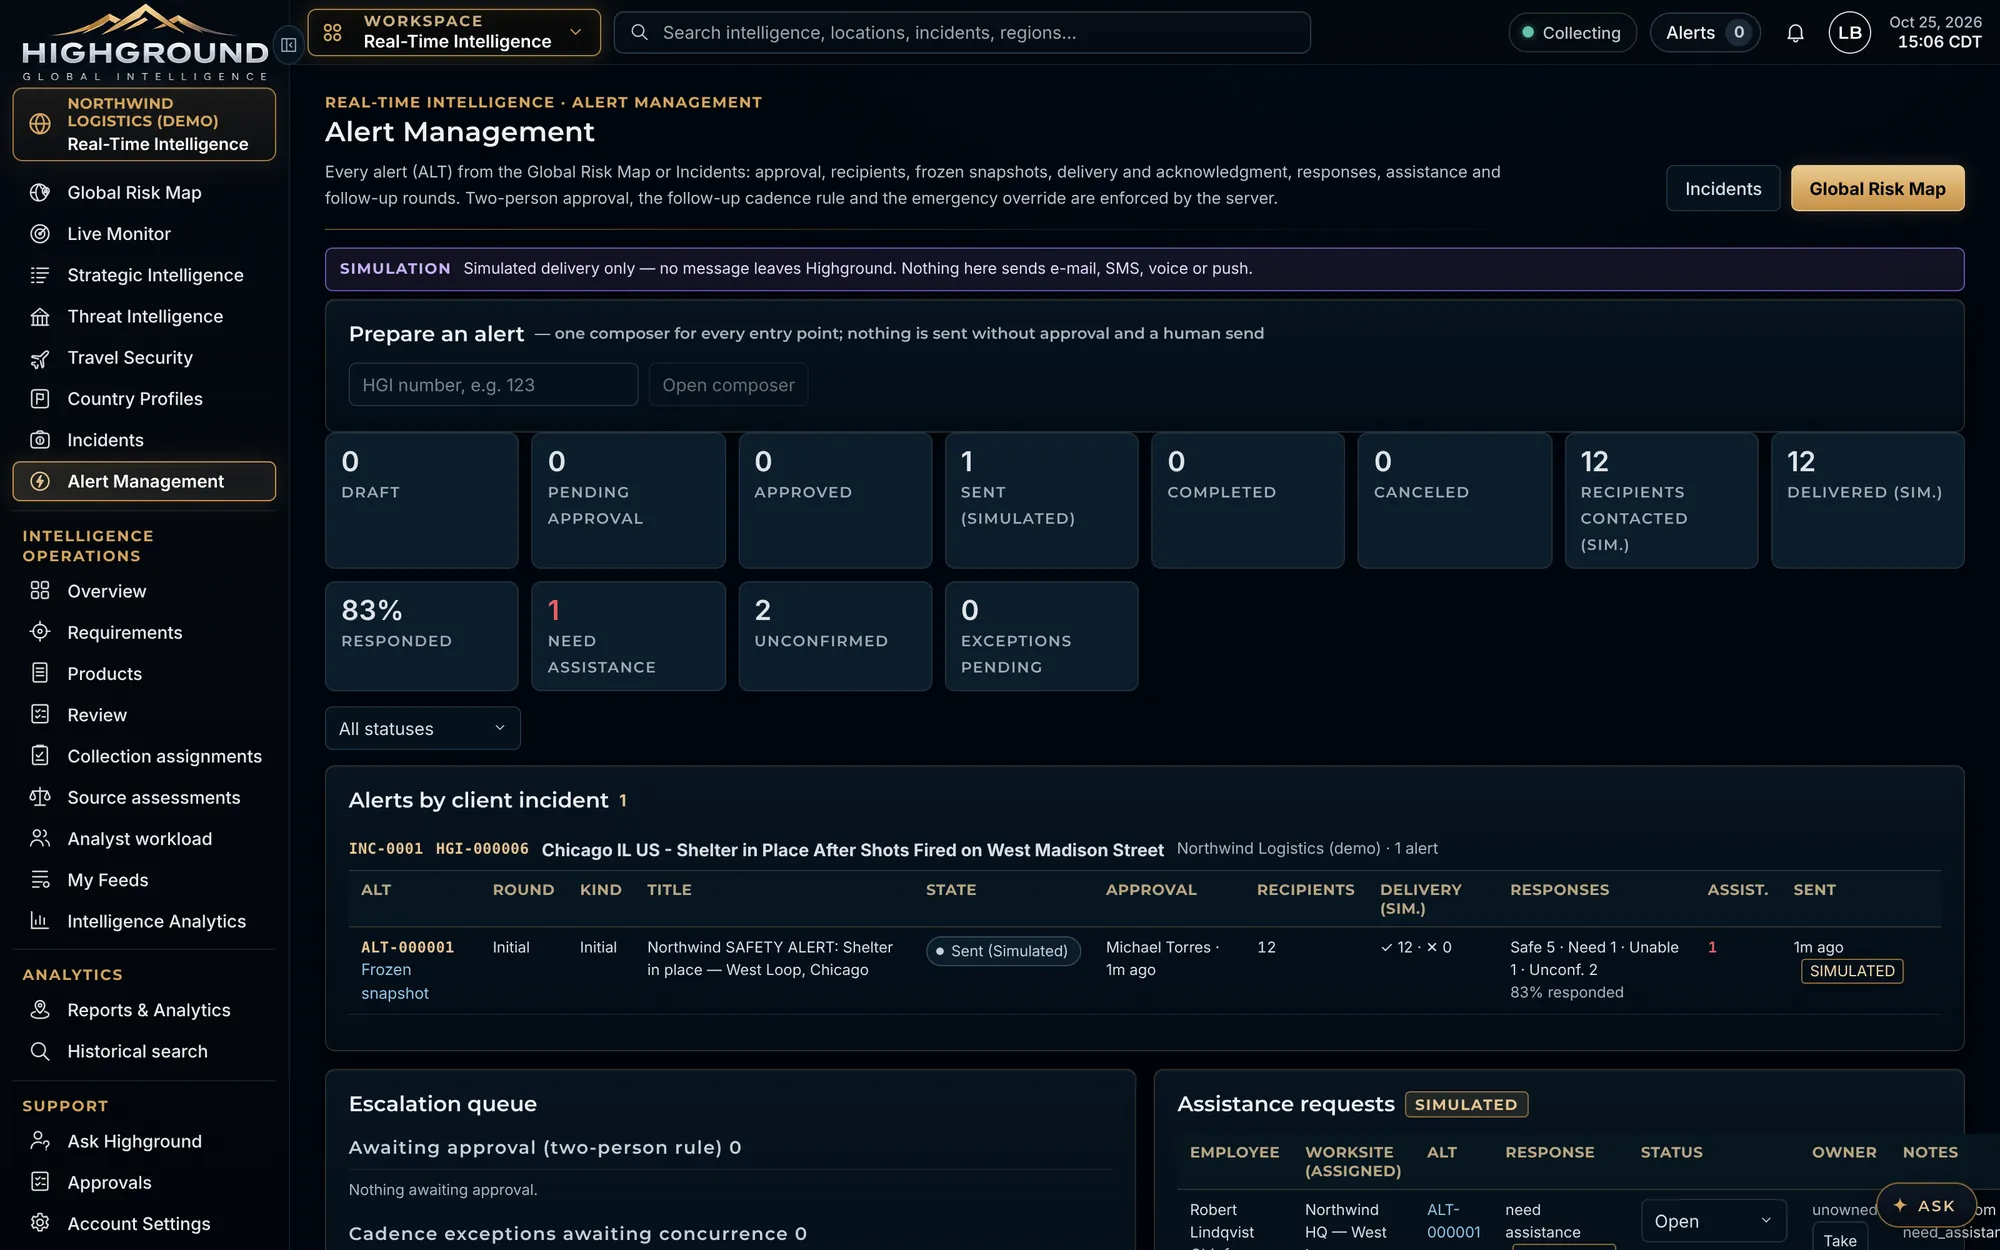The image size is (2000, 1250).
Task: Open ALT-000001 link in Assistance requests
Action: (1453, 1221)
